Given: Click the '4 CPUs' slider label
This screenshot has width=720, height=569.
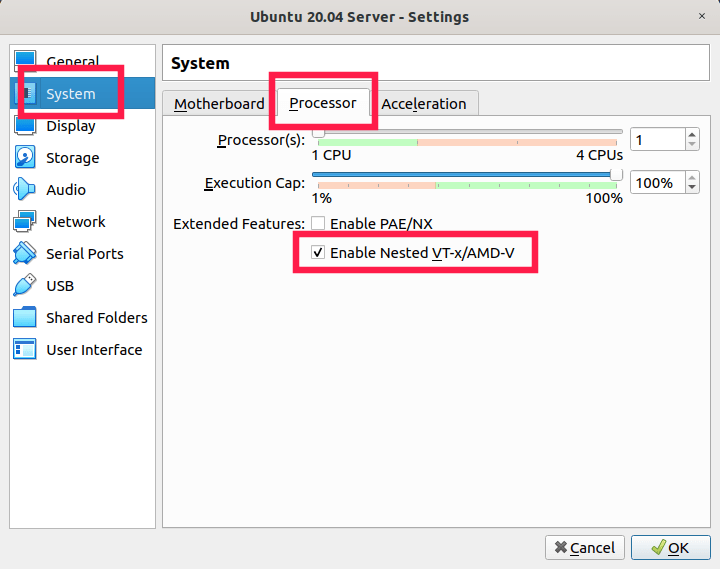Looking at the screenshot, I should coord(599,155).
